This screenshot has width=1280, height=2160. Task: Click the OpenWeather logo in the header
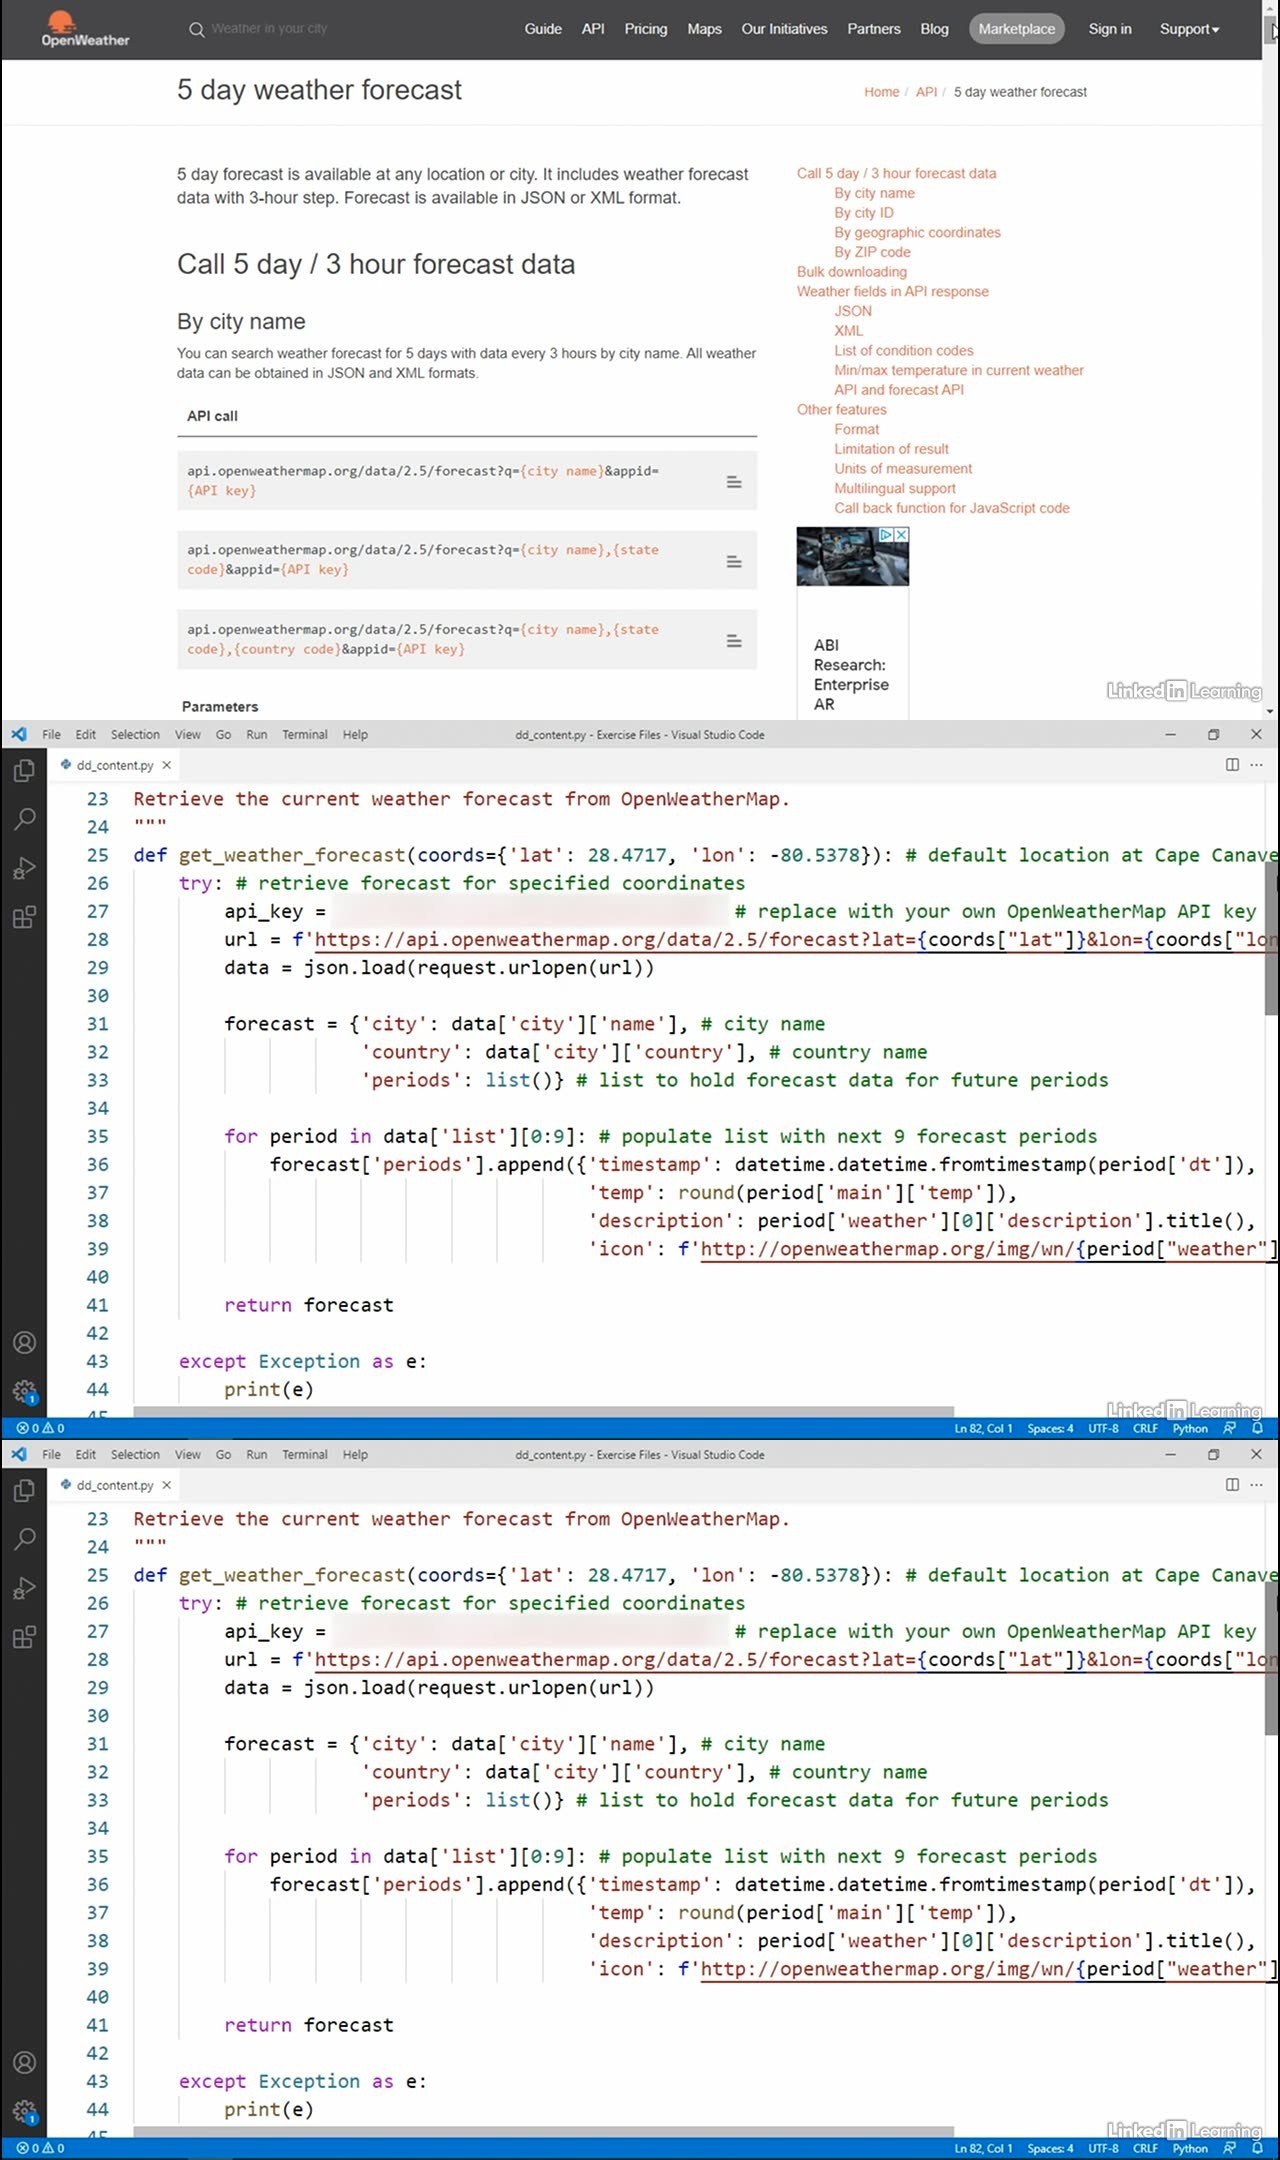click(x=84, y=29)
